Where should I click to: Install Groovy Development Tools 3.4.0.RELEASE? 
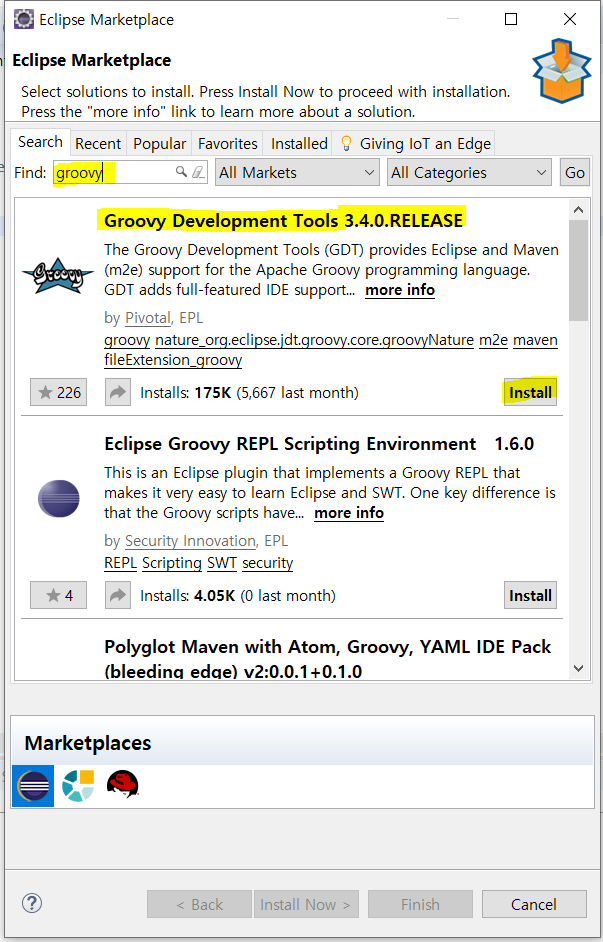tap(530, 393)
